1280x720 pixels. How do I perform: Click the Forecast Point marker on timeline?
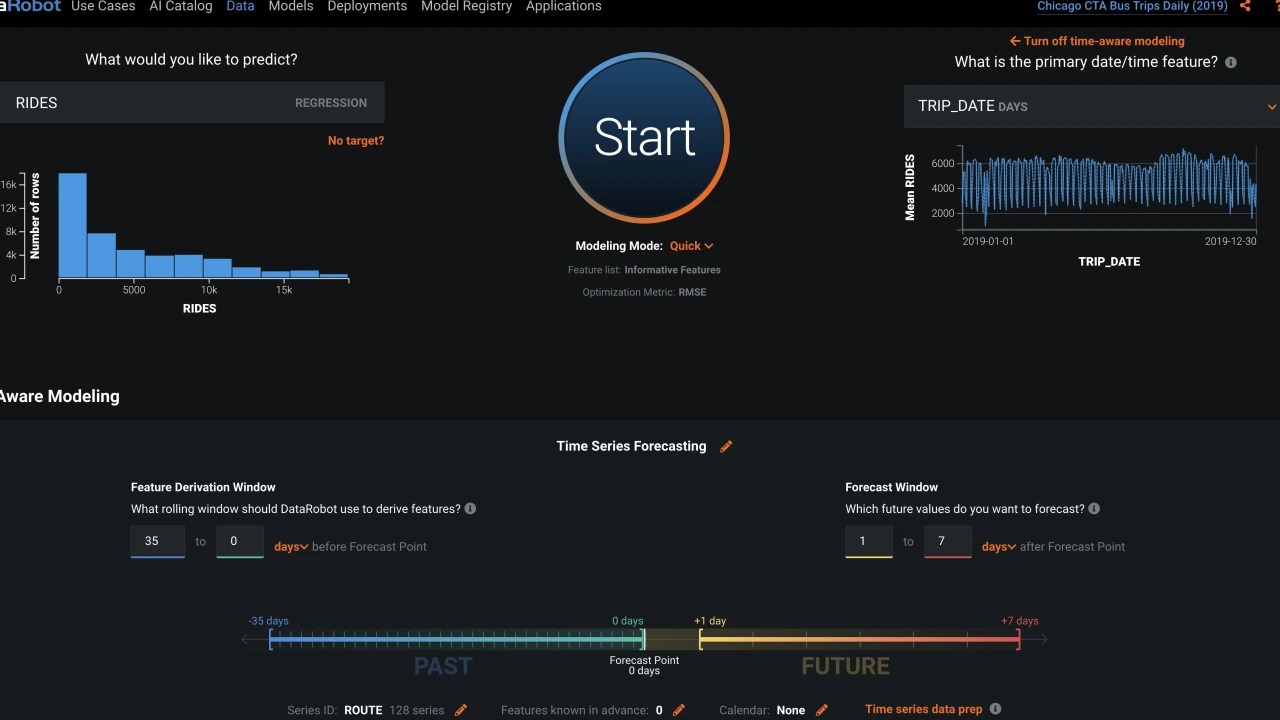point(644,639)
